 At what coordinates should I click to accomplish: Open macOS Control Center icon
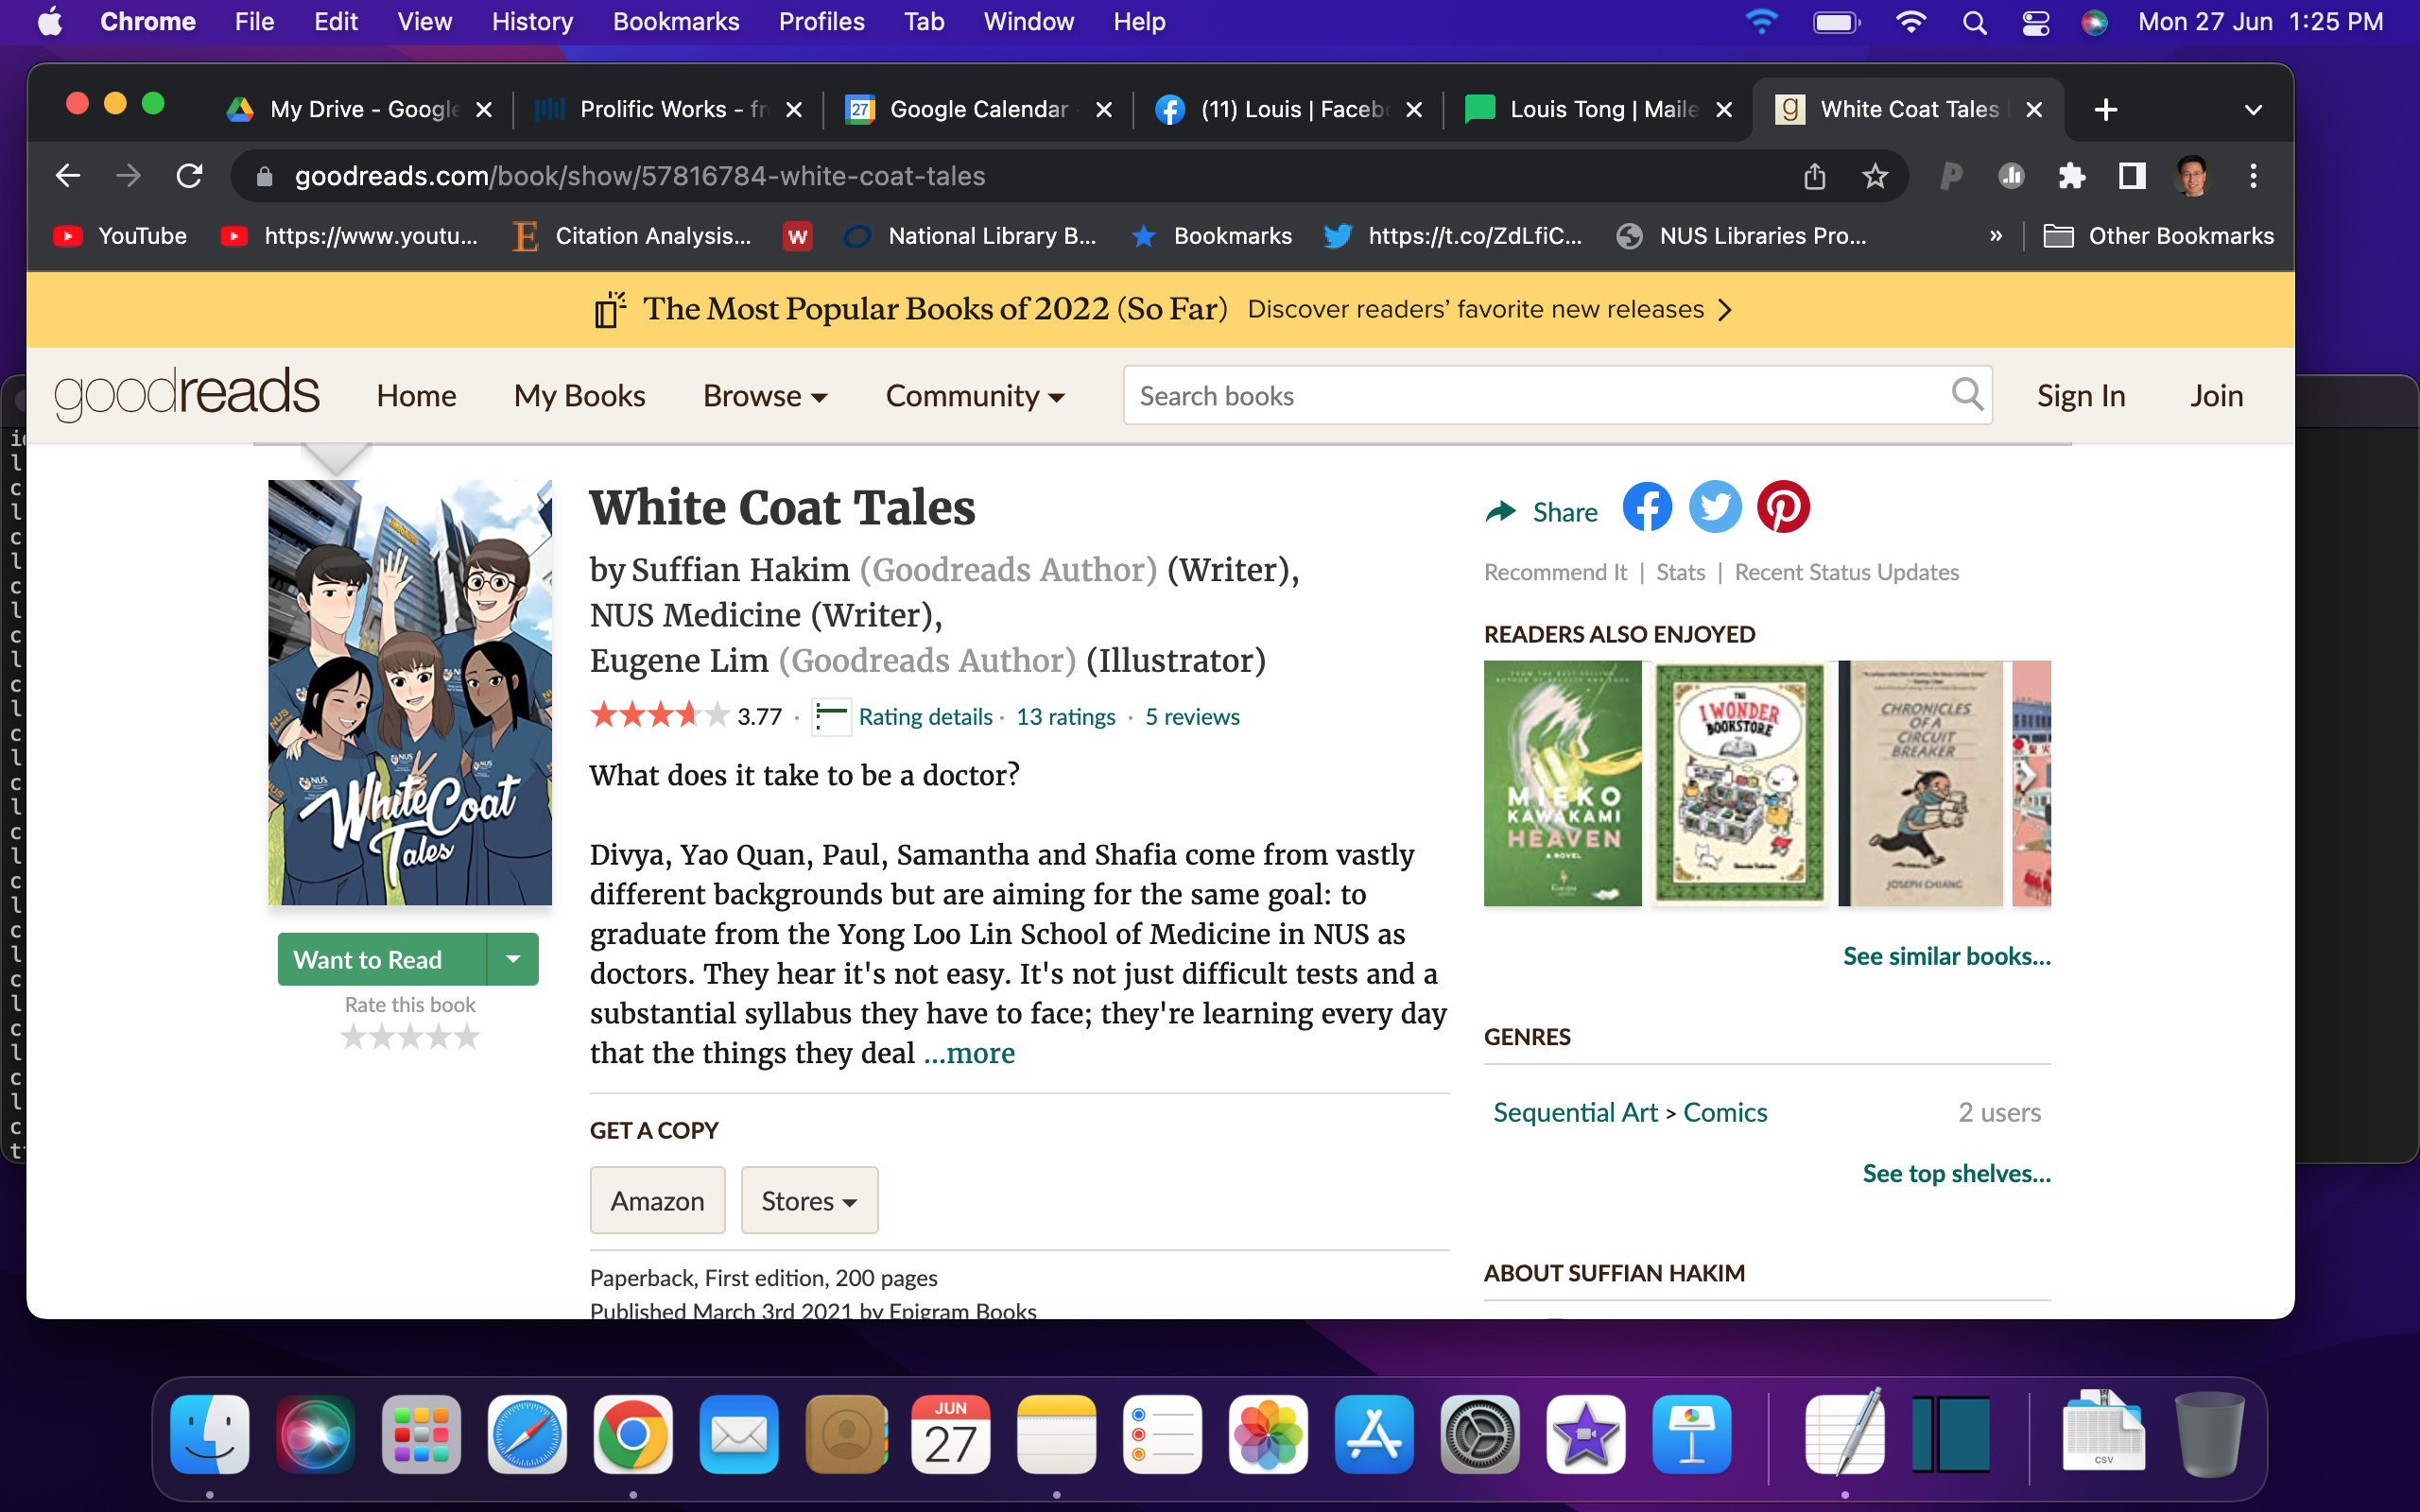pyautogui.click(x=2036, y=22)
